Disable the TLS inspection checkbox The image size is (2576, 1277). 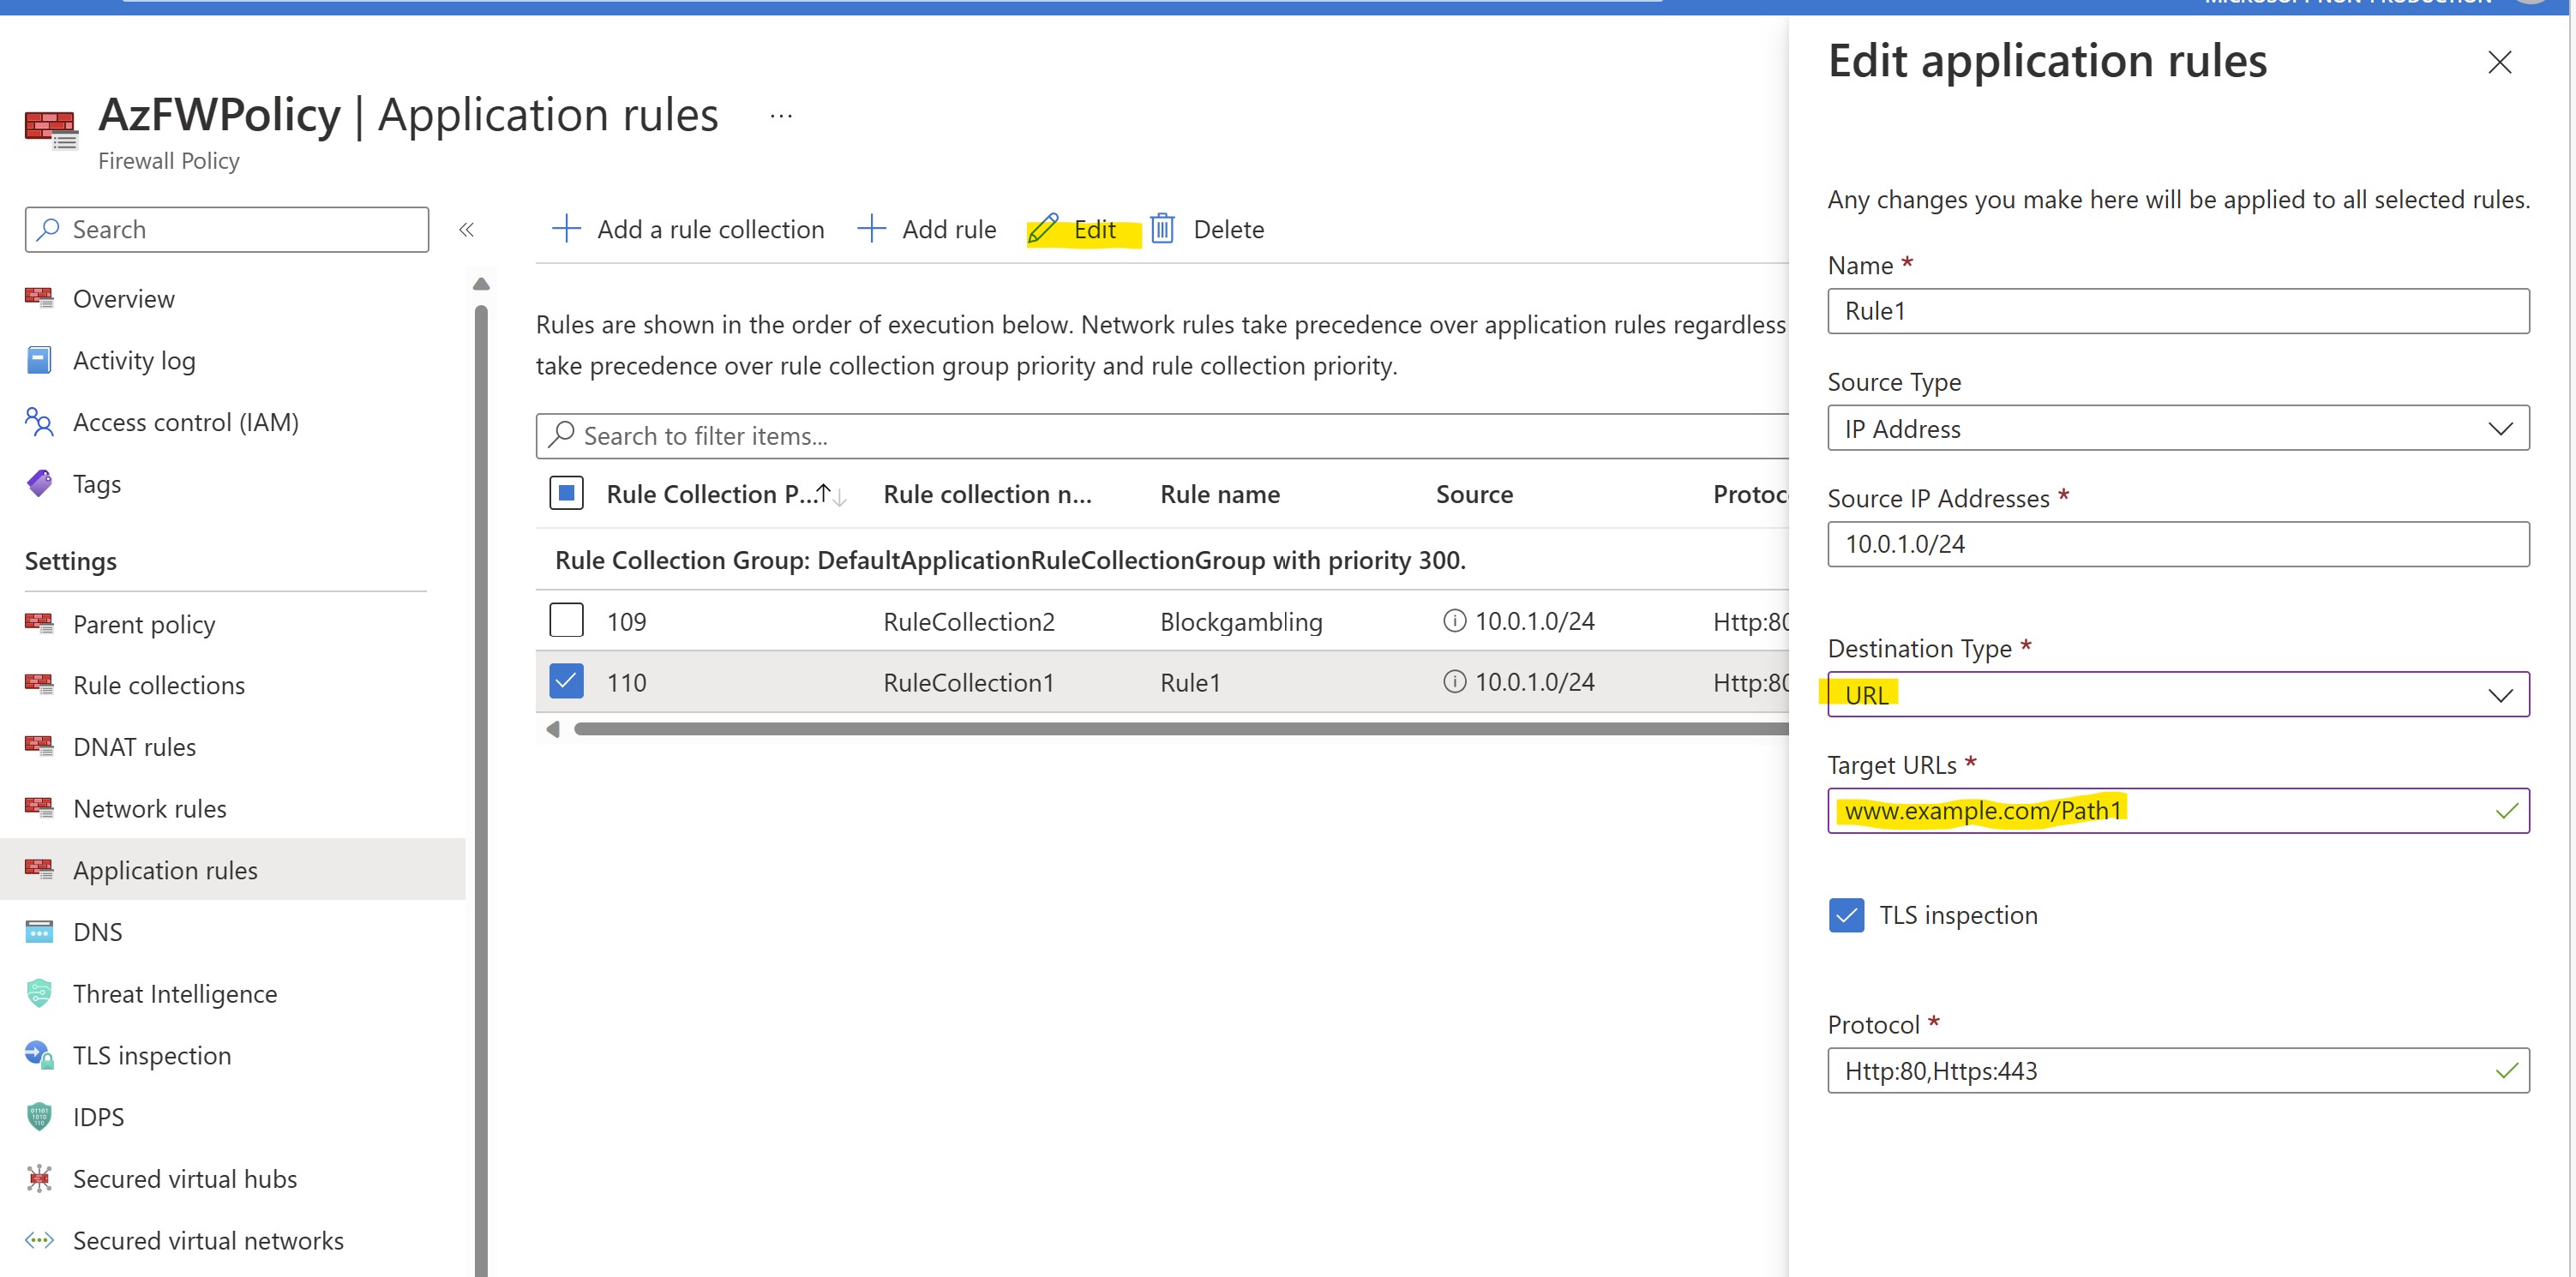(1846, 915)
